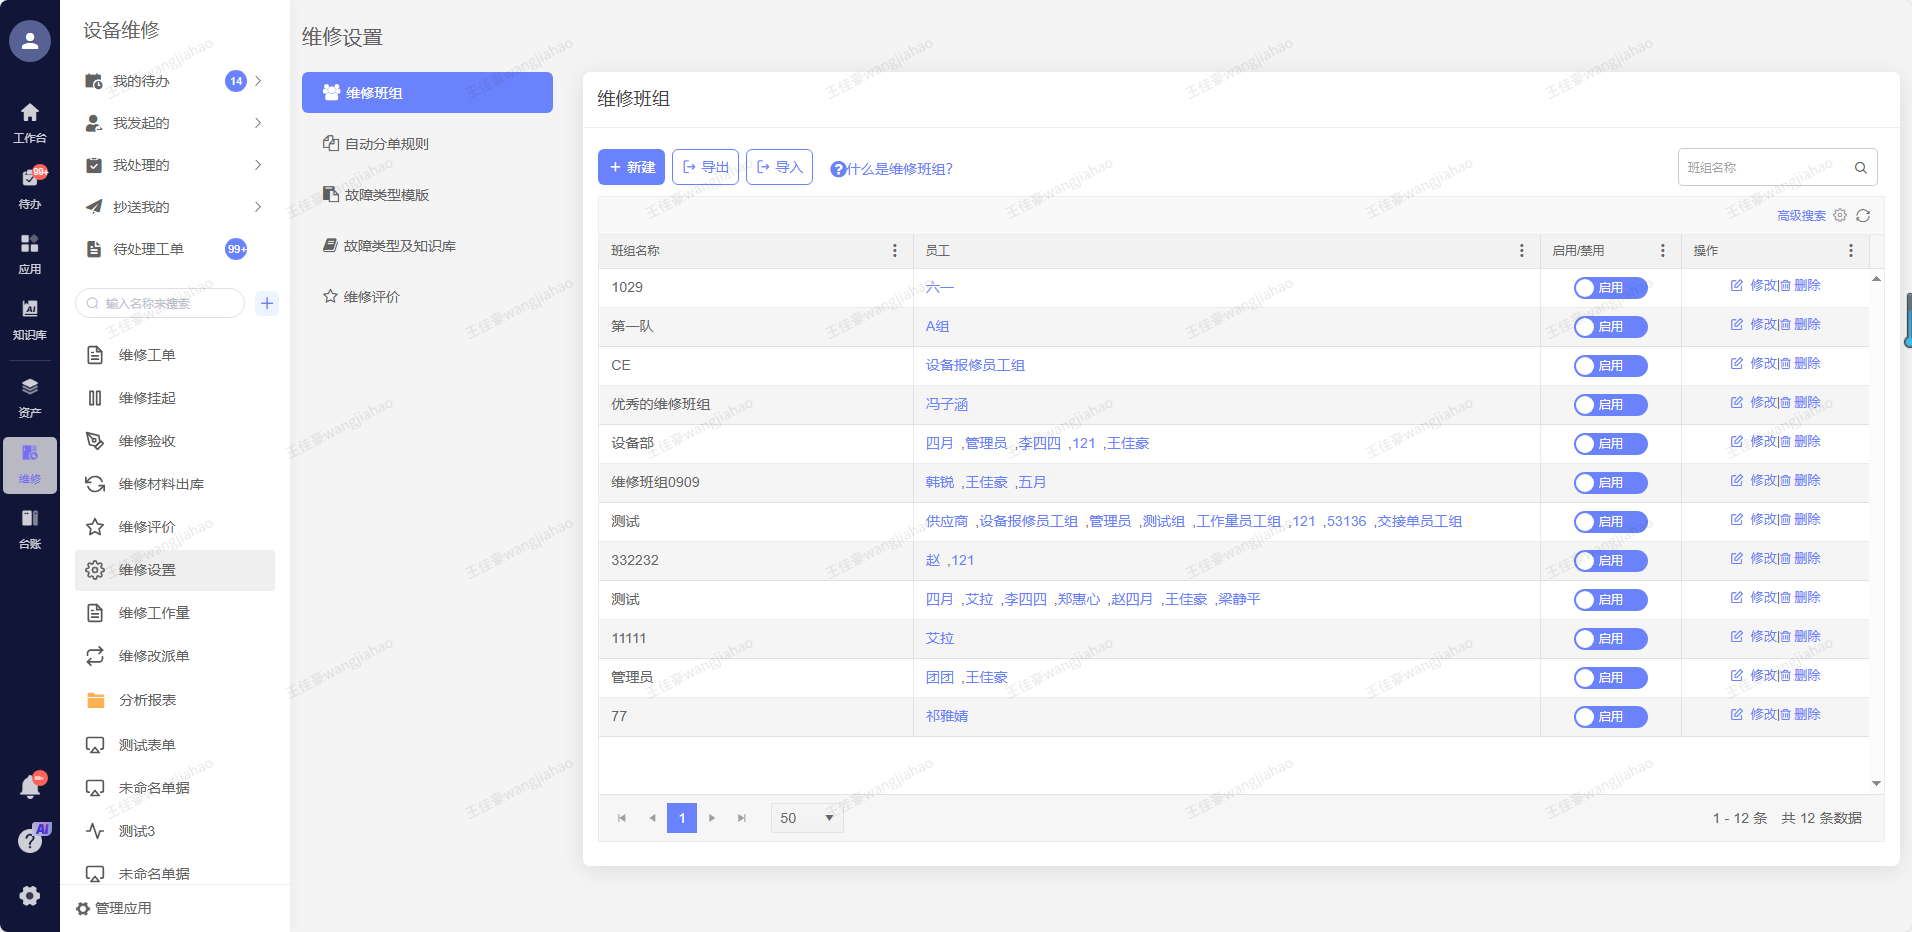The image size is (1912, 932).
Task: Open the page size dropdown showing 50
Action: pos(806,818)
